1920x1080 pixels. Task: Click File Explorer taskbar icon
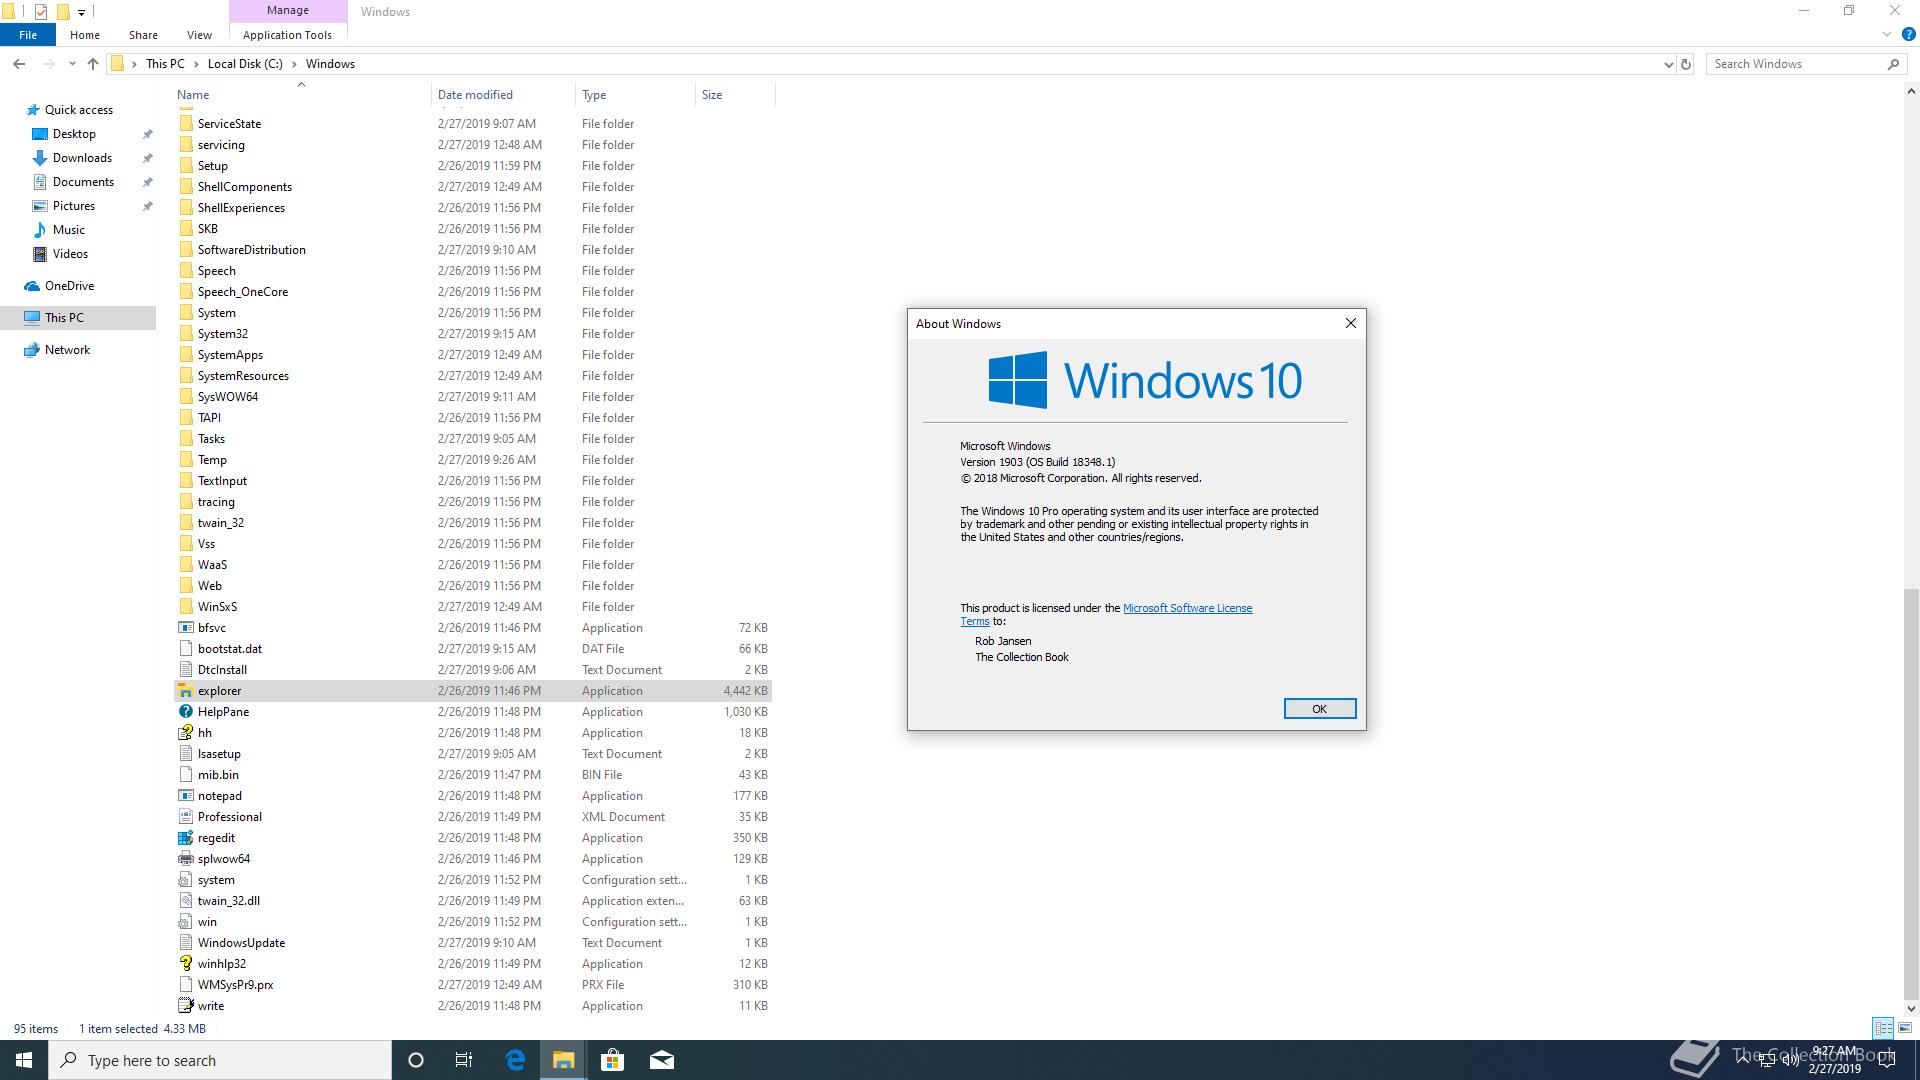(563, 1060)
